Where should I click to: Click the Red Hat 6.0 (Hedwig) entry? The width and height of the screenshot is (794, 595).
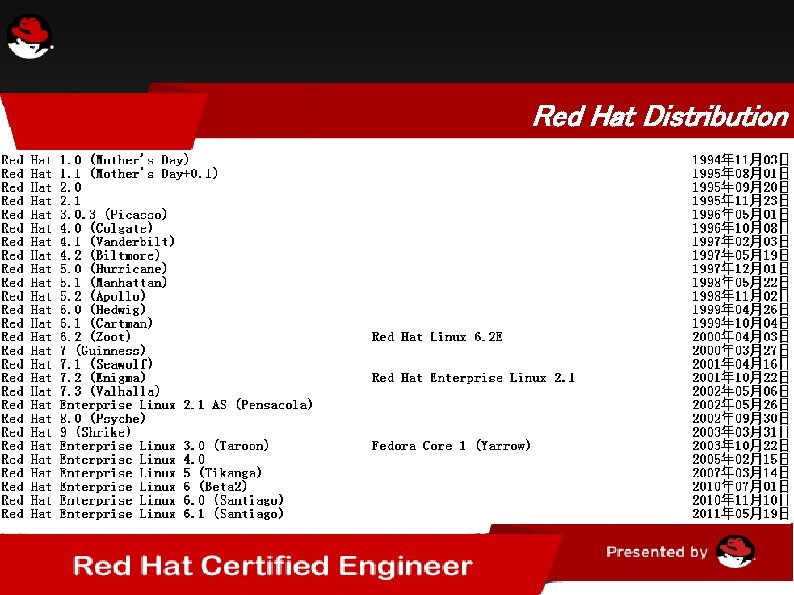point(73,310)
